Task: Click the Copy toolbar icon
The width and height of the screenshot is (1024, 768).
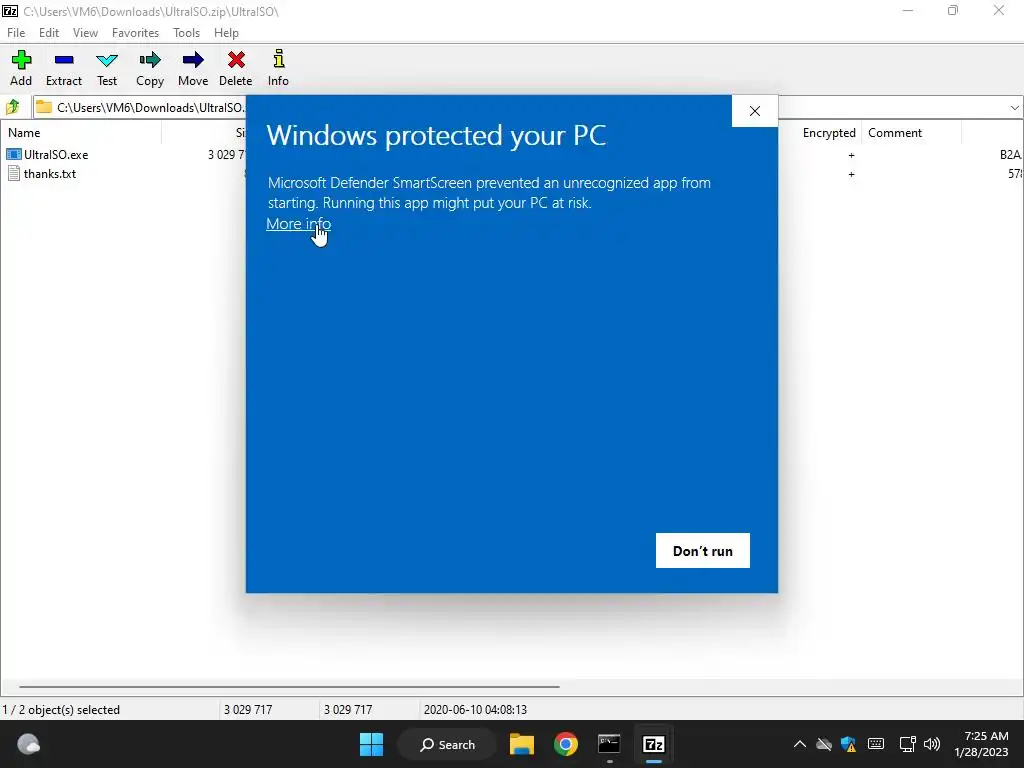Action: coord(150,68)
